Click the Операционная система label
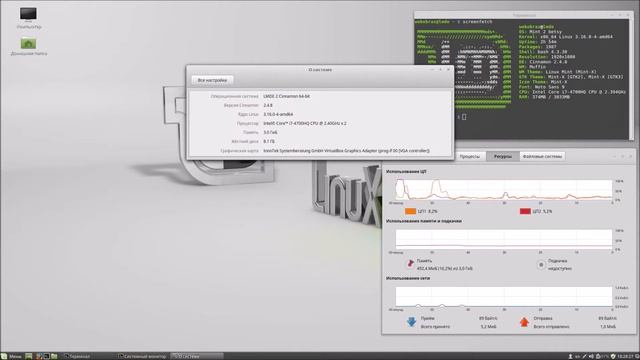Image resolution: width=640 pixels, height=360 pixels. pyautogui.click(x=235, y=96)
